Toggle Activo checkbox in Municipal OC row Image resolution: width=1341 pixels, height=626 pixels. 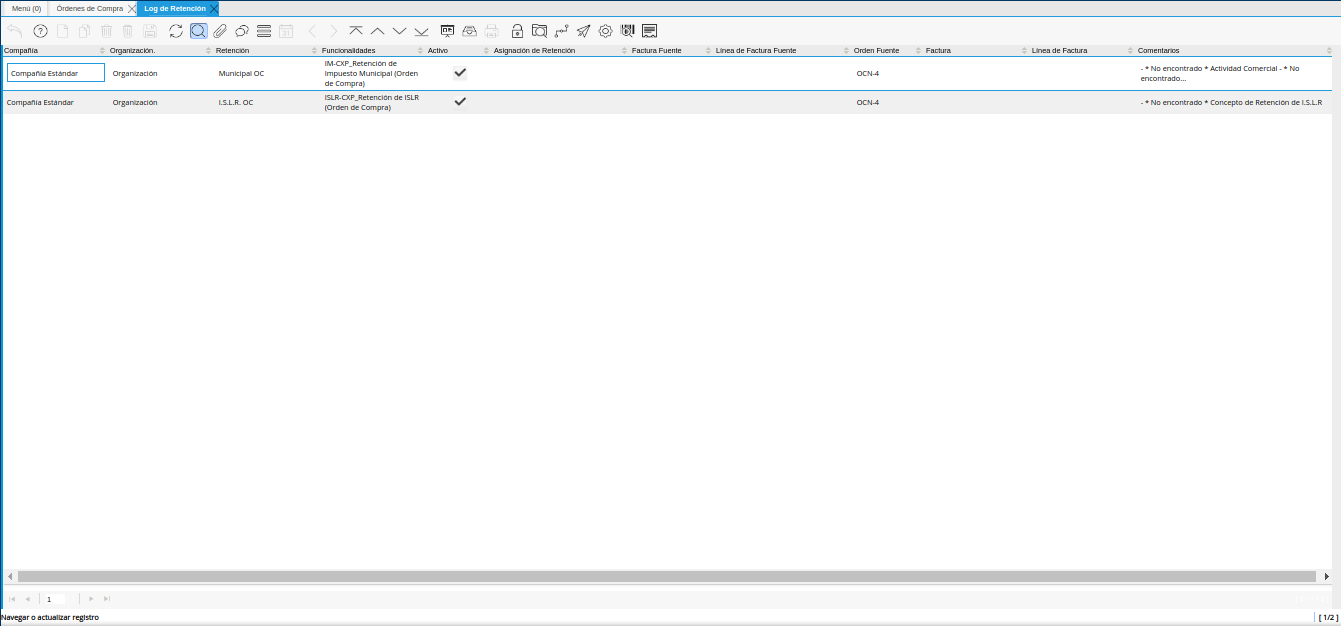pyautogui.click(x=460, y=73)
